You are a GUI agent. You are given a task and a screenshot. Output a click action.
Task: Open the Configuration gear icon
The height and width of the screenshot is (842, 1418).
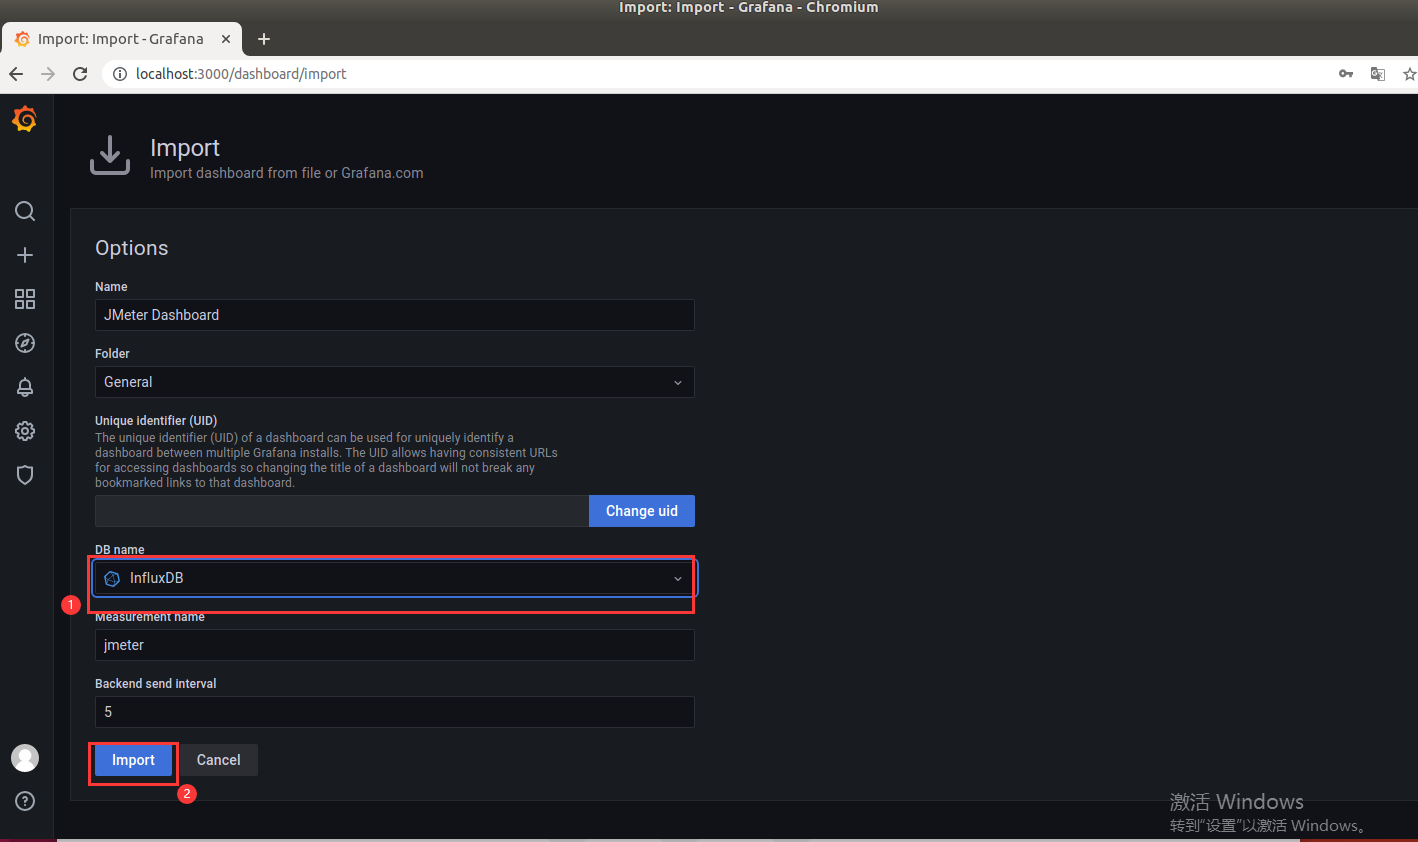(x=25, y=431)
